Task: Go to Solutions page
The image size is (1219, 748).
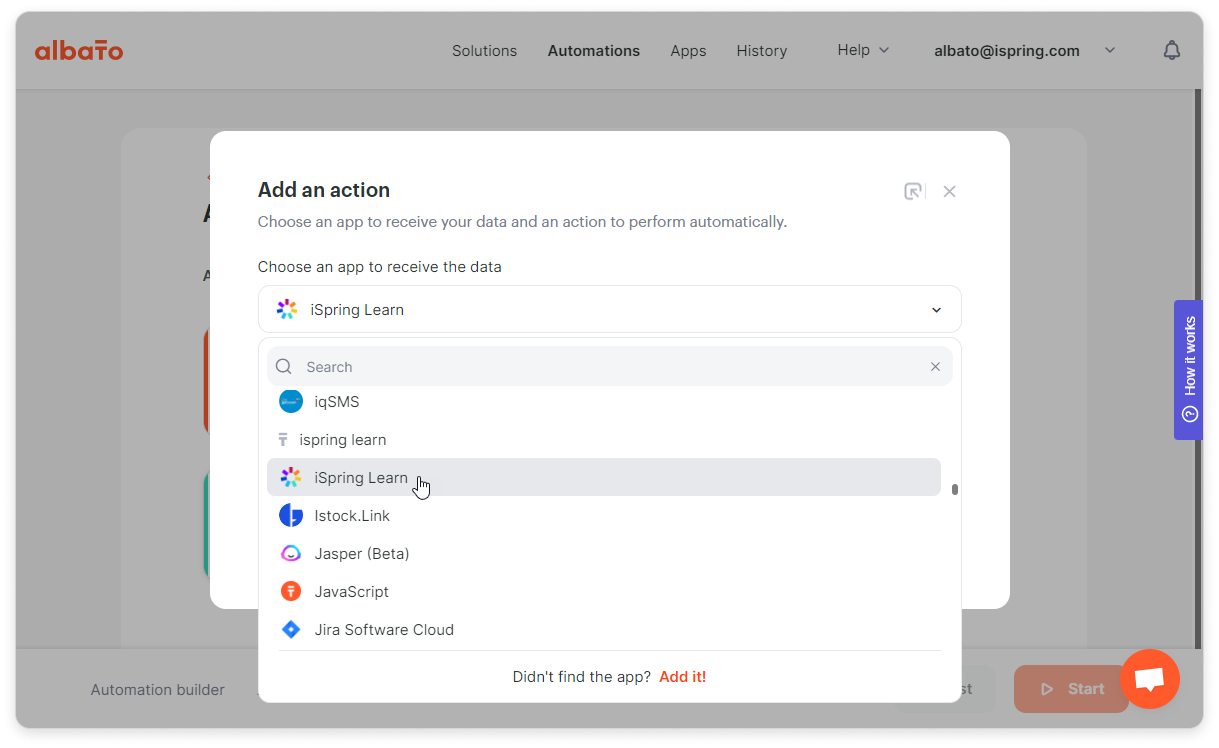Action: pos(484,50)
